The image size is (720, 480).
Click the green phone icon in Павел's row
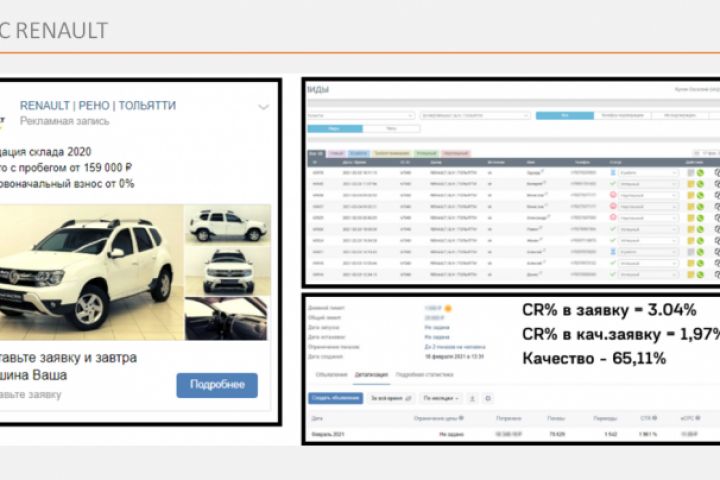(700, 229)
